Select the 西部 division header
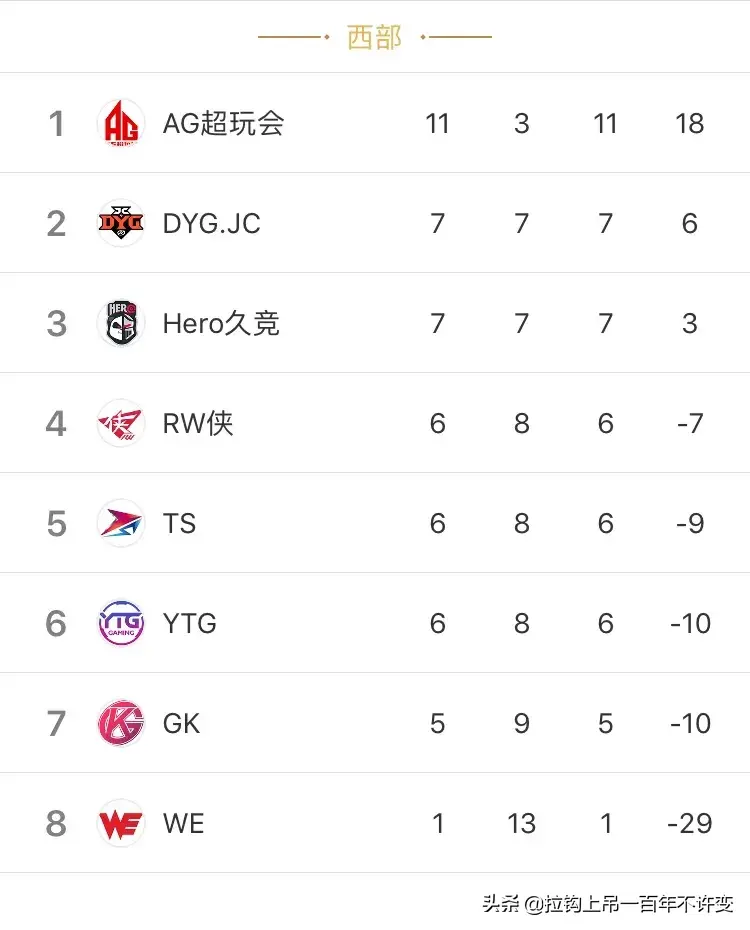 pos(374,37)
